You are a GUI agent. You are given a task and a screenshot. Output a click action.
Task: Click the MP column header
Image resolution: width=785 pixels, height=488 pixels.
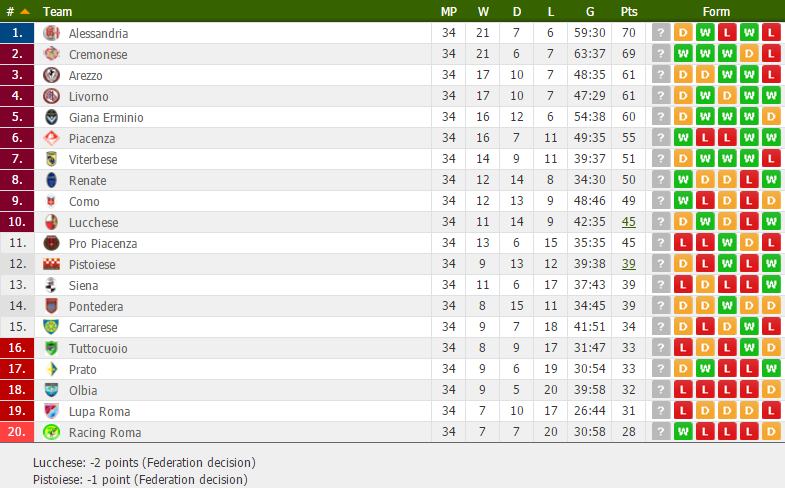pyautogui.click(x=449, y=12)
